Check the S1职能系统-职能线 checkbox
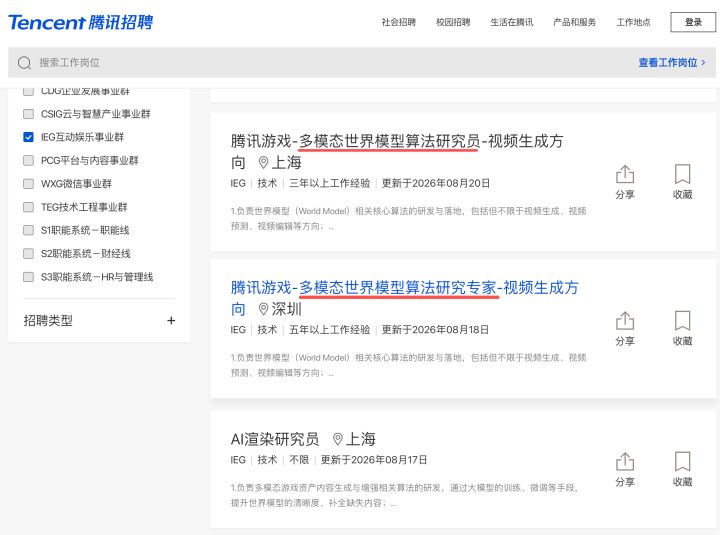Image resolution: width=720 pixels, height=535 pixels. [x=28, y=230]
